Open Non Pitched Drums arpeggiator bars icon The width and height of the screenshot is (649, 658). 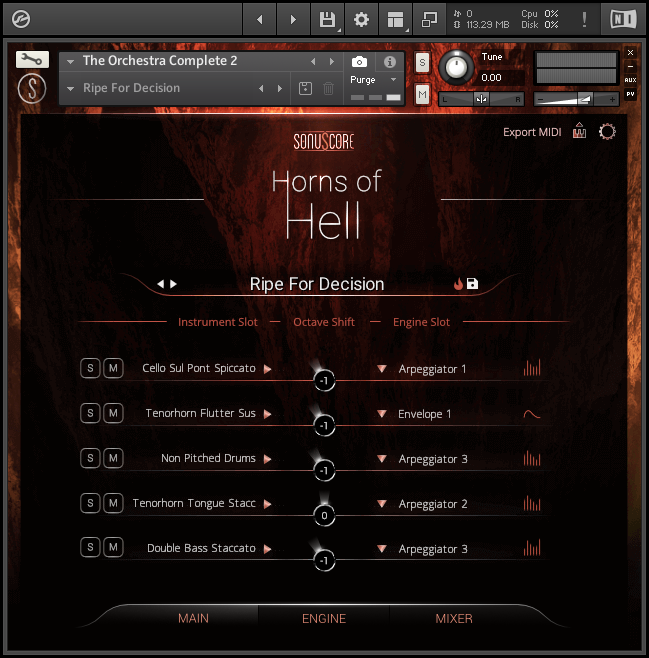[x=532, y=458]
